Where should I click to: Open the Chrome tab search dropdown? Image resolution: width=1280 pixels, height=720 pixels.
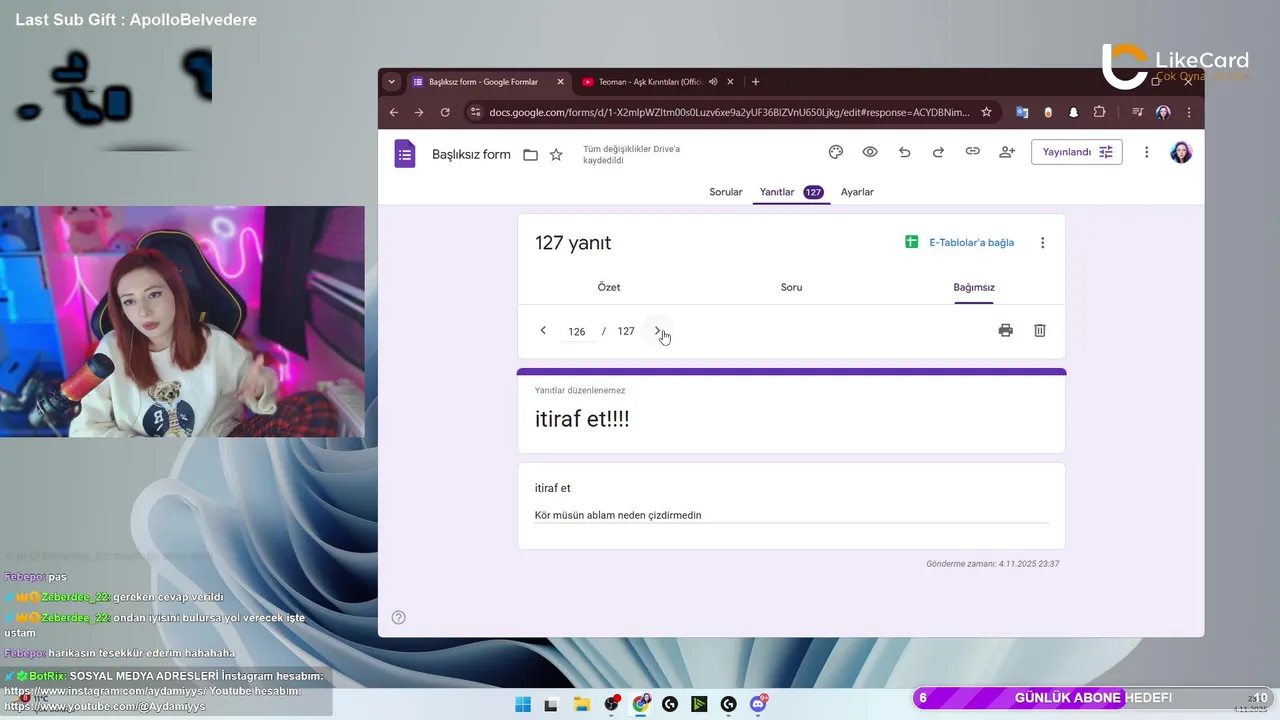[x=391, y=82]
